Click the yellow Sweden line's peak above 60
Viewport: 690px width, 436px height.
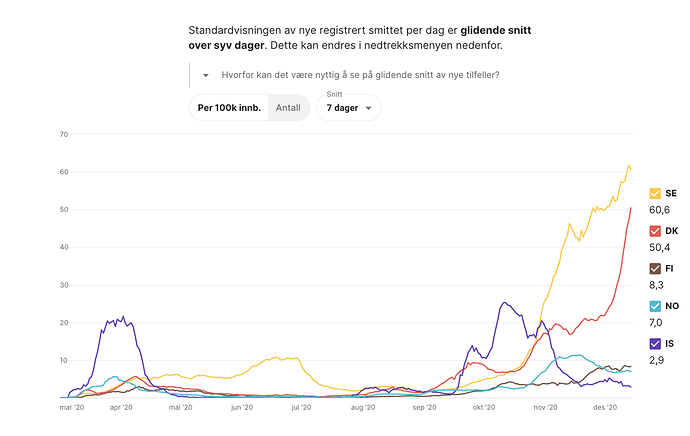[x=629, y=166]
